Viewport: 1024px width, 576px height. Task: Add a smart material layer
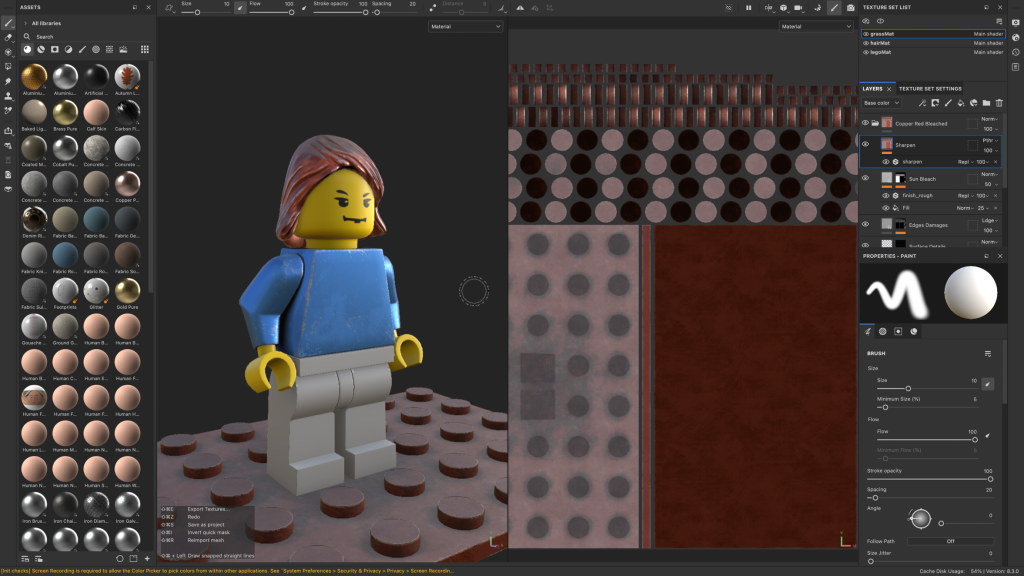(974, 103)
